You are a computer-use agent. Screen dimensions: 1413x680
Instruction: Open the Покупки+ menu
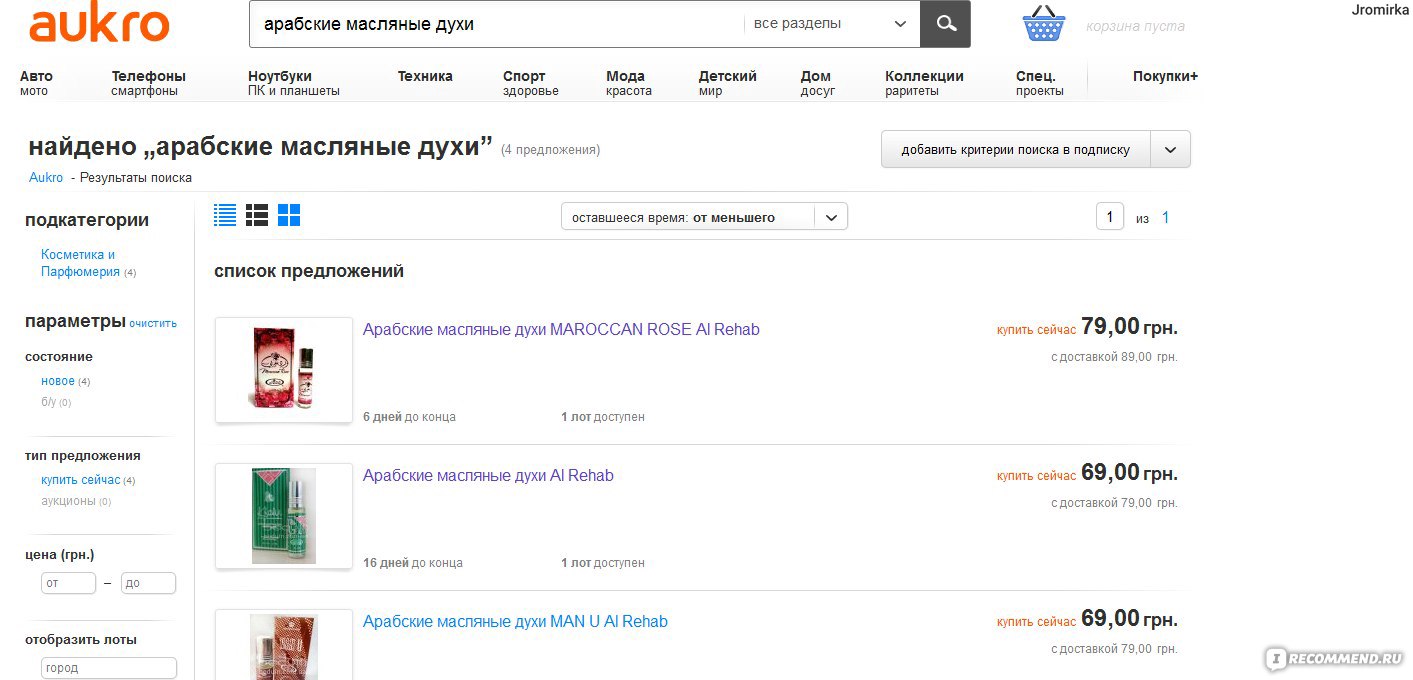(1165, 76)
